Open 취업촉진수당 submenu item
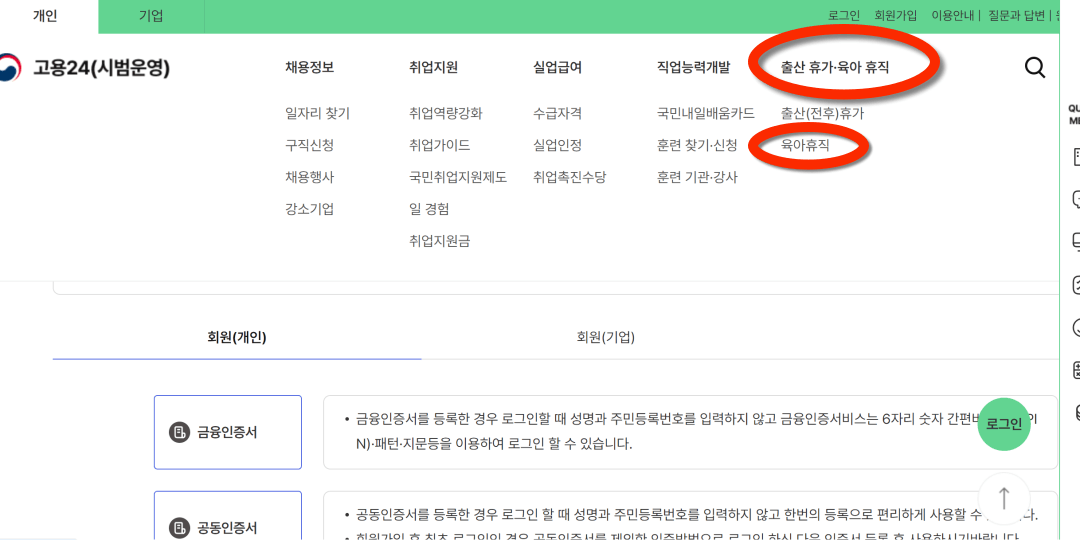The height and width of the screenshot is (540, 1080). 570,178
